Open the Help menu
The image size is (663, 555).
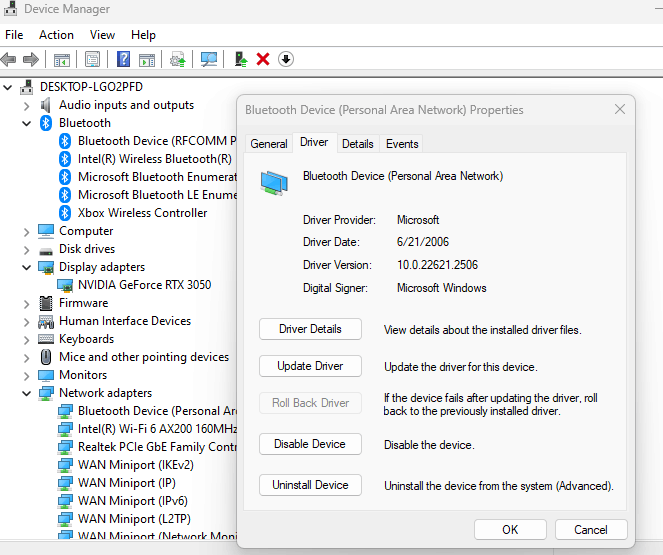point(143,35)
